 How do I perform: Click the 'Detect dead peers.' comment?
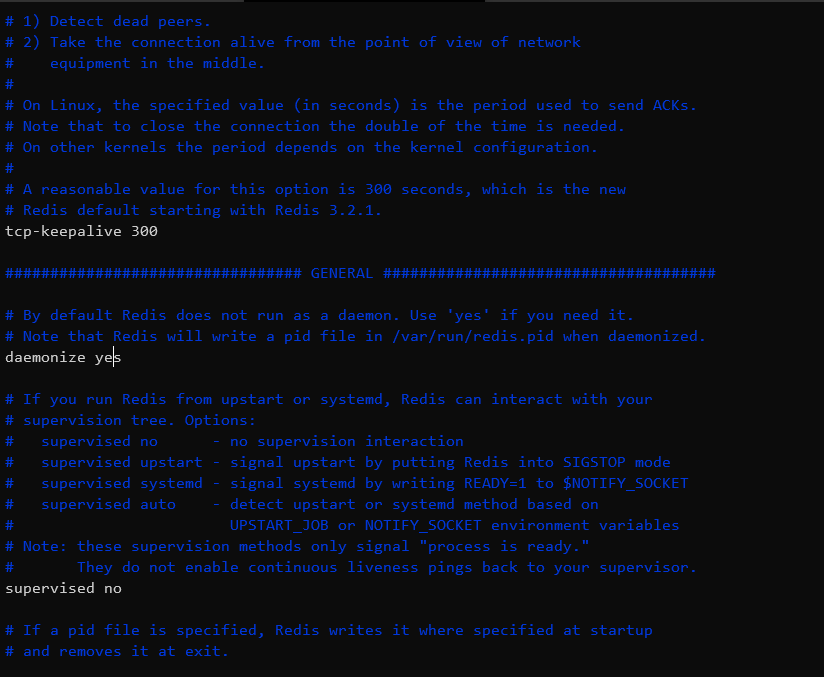(130, 22)
